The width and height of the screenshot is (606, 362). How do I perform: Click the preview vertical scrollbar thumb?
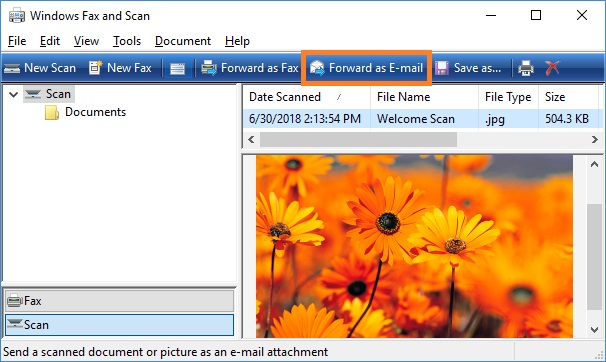coord(594,257)
